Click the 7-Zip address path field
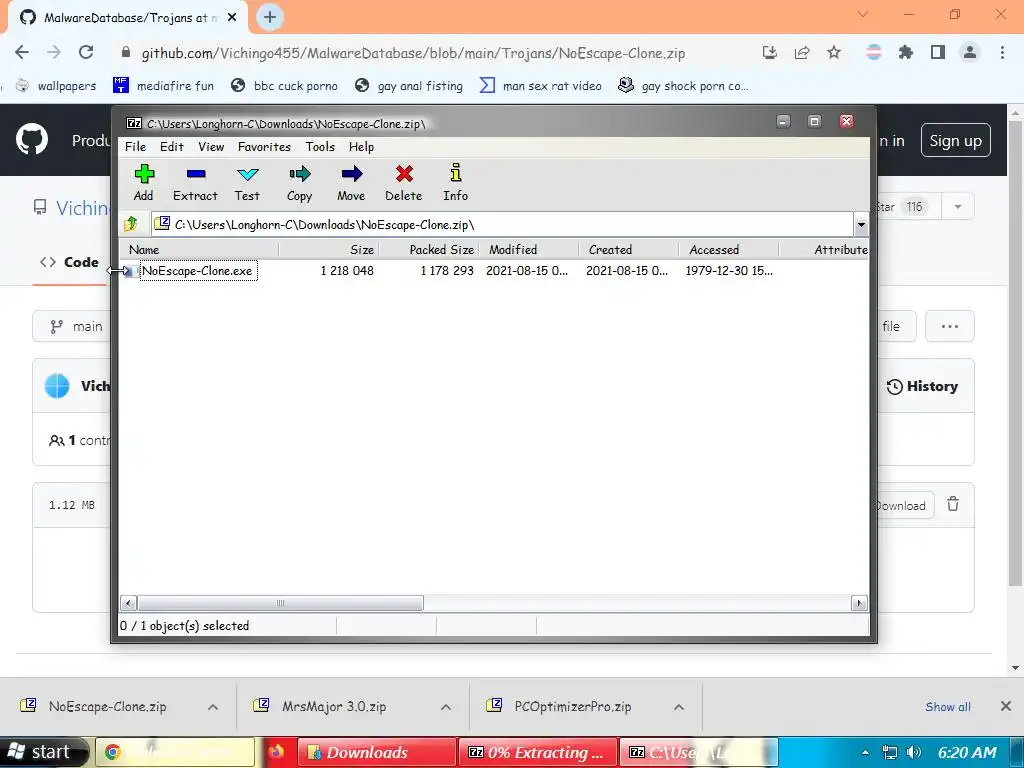1024x768 pixels. [502, 225]
